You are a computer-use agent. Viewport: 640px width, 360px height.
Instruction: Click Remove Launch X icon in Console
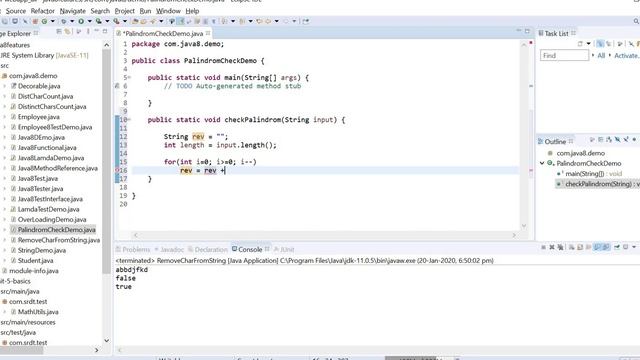point(552,247)
